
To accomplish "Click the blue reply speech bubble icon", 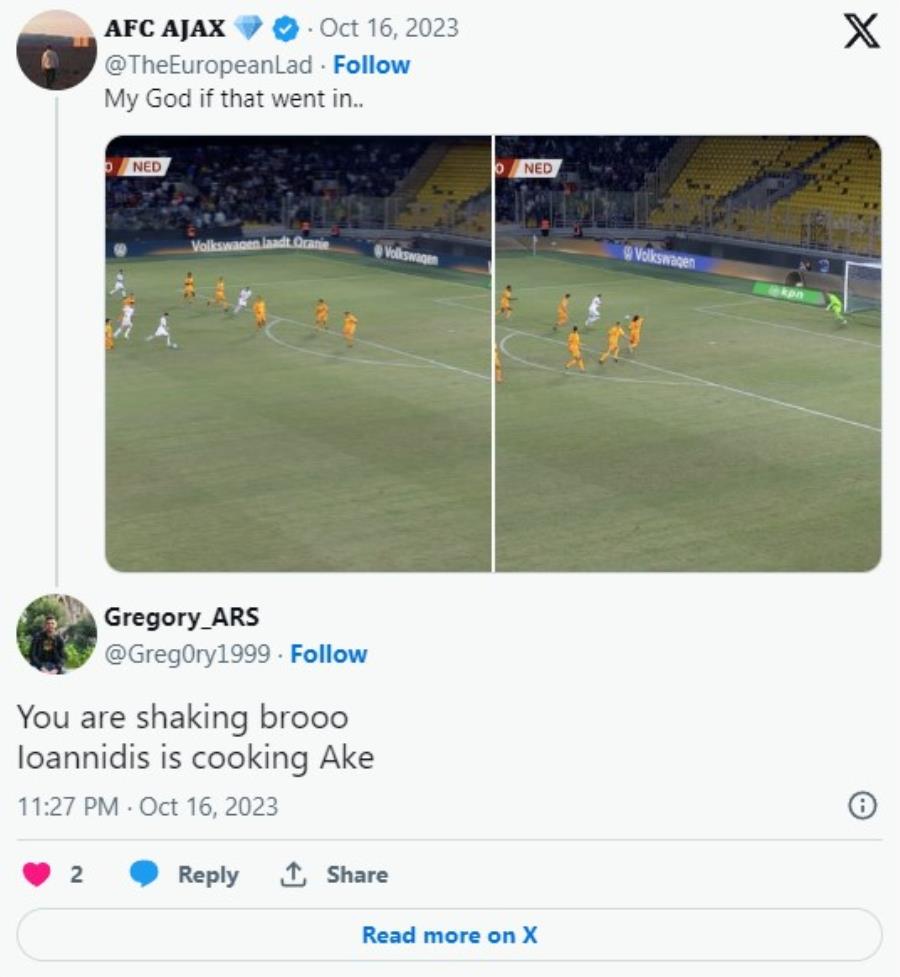I will pos(145,874).
